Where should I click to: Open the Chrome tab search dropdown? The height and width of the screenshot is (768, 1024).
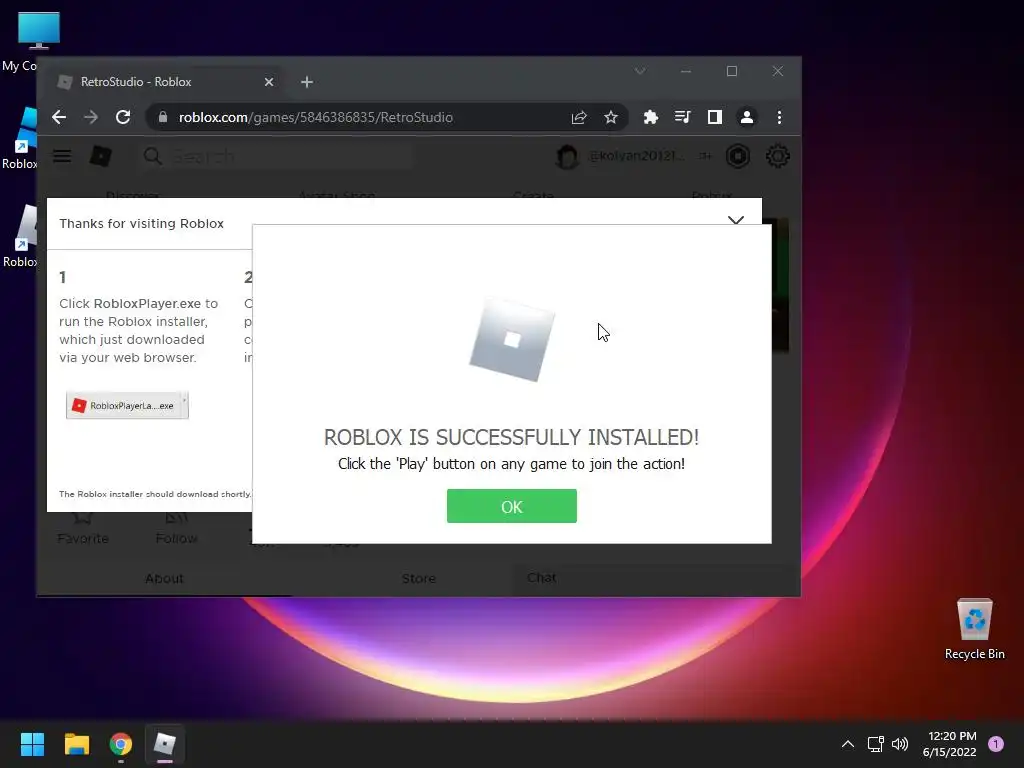[640, 71]
